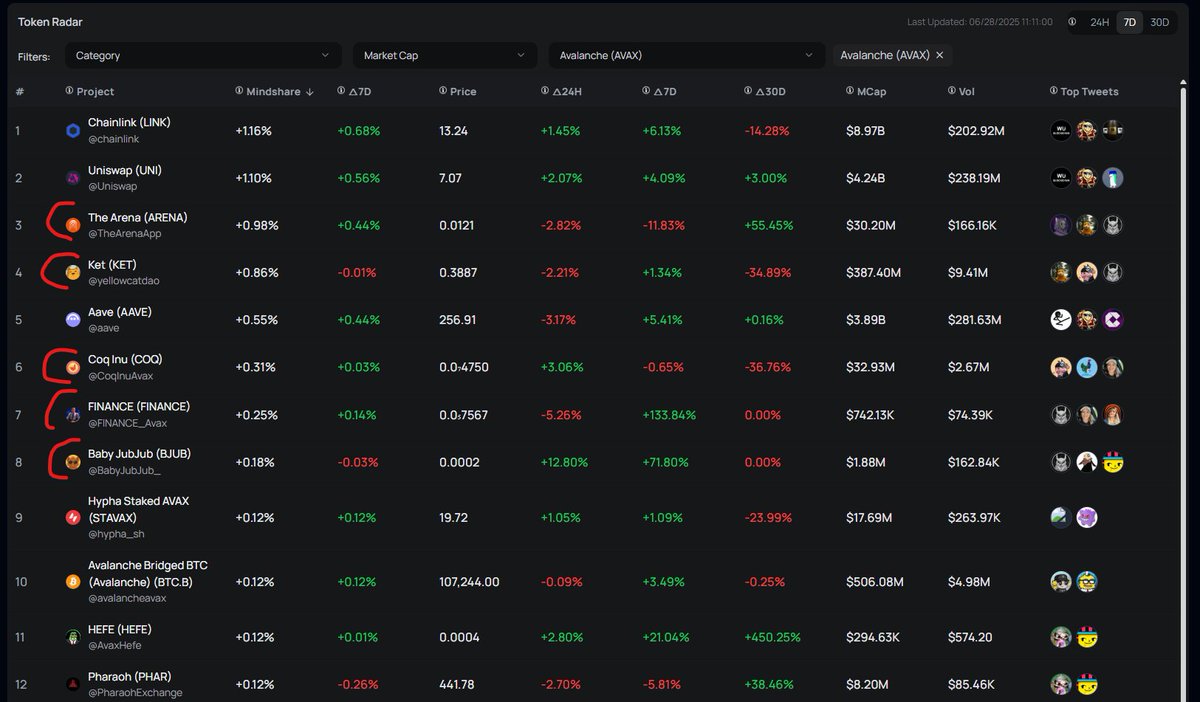Image resolution: width=1200 pixels, height=702 pixels.
Task: Click the +450.25% 30-day change value
Action: (772, 637)
